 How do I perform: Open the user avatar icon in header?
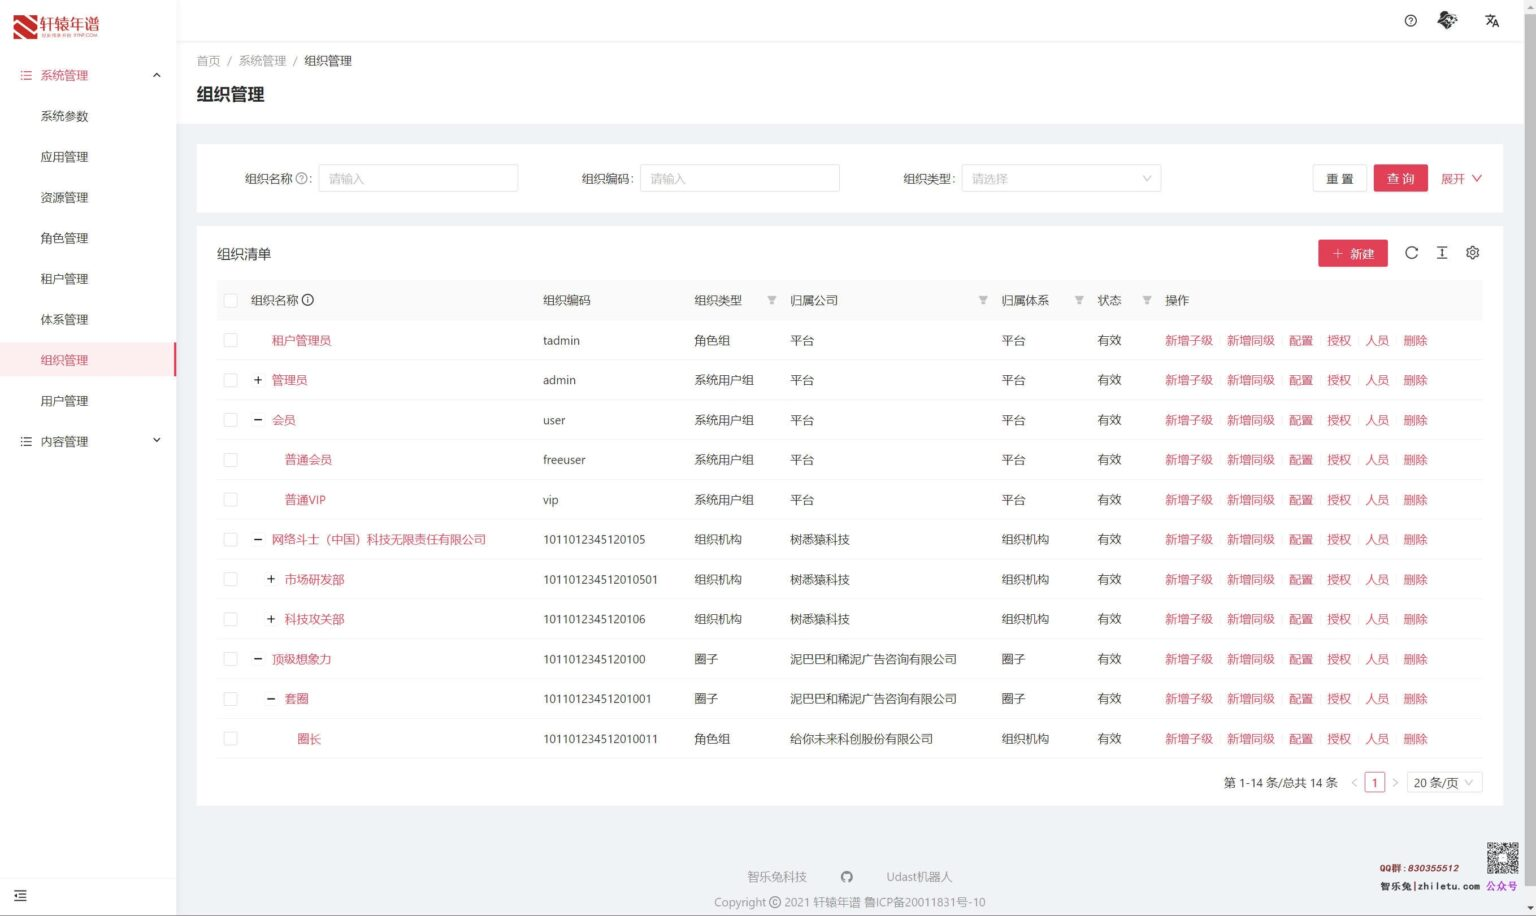coord(1447,20)
